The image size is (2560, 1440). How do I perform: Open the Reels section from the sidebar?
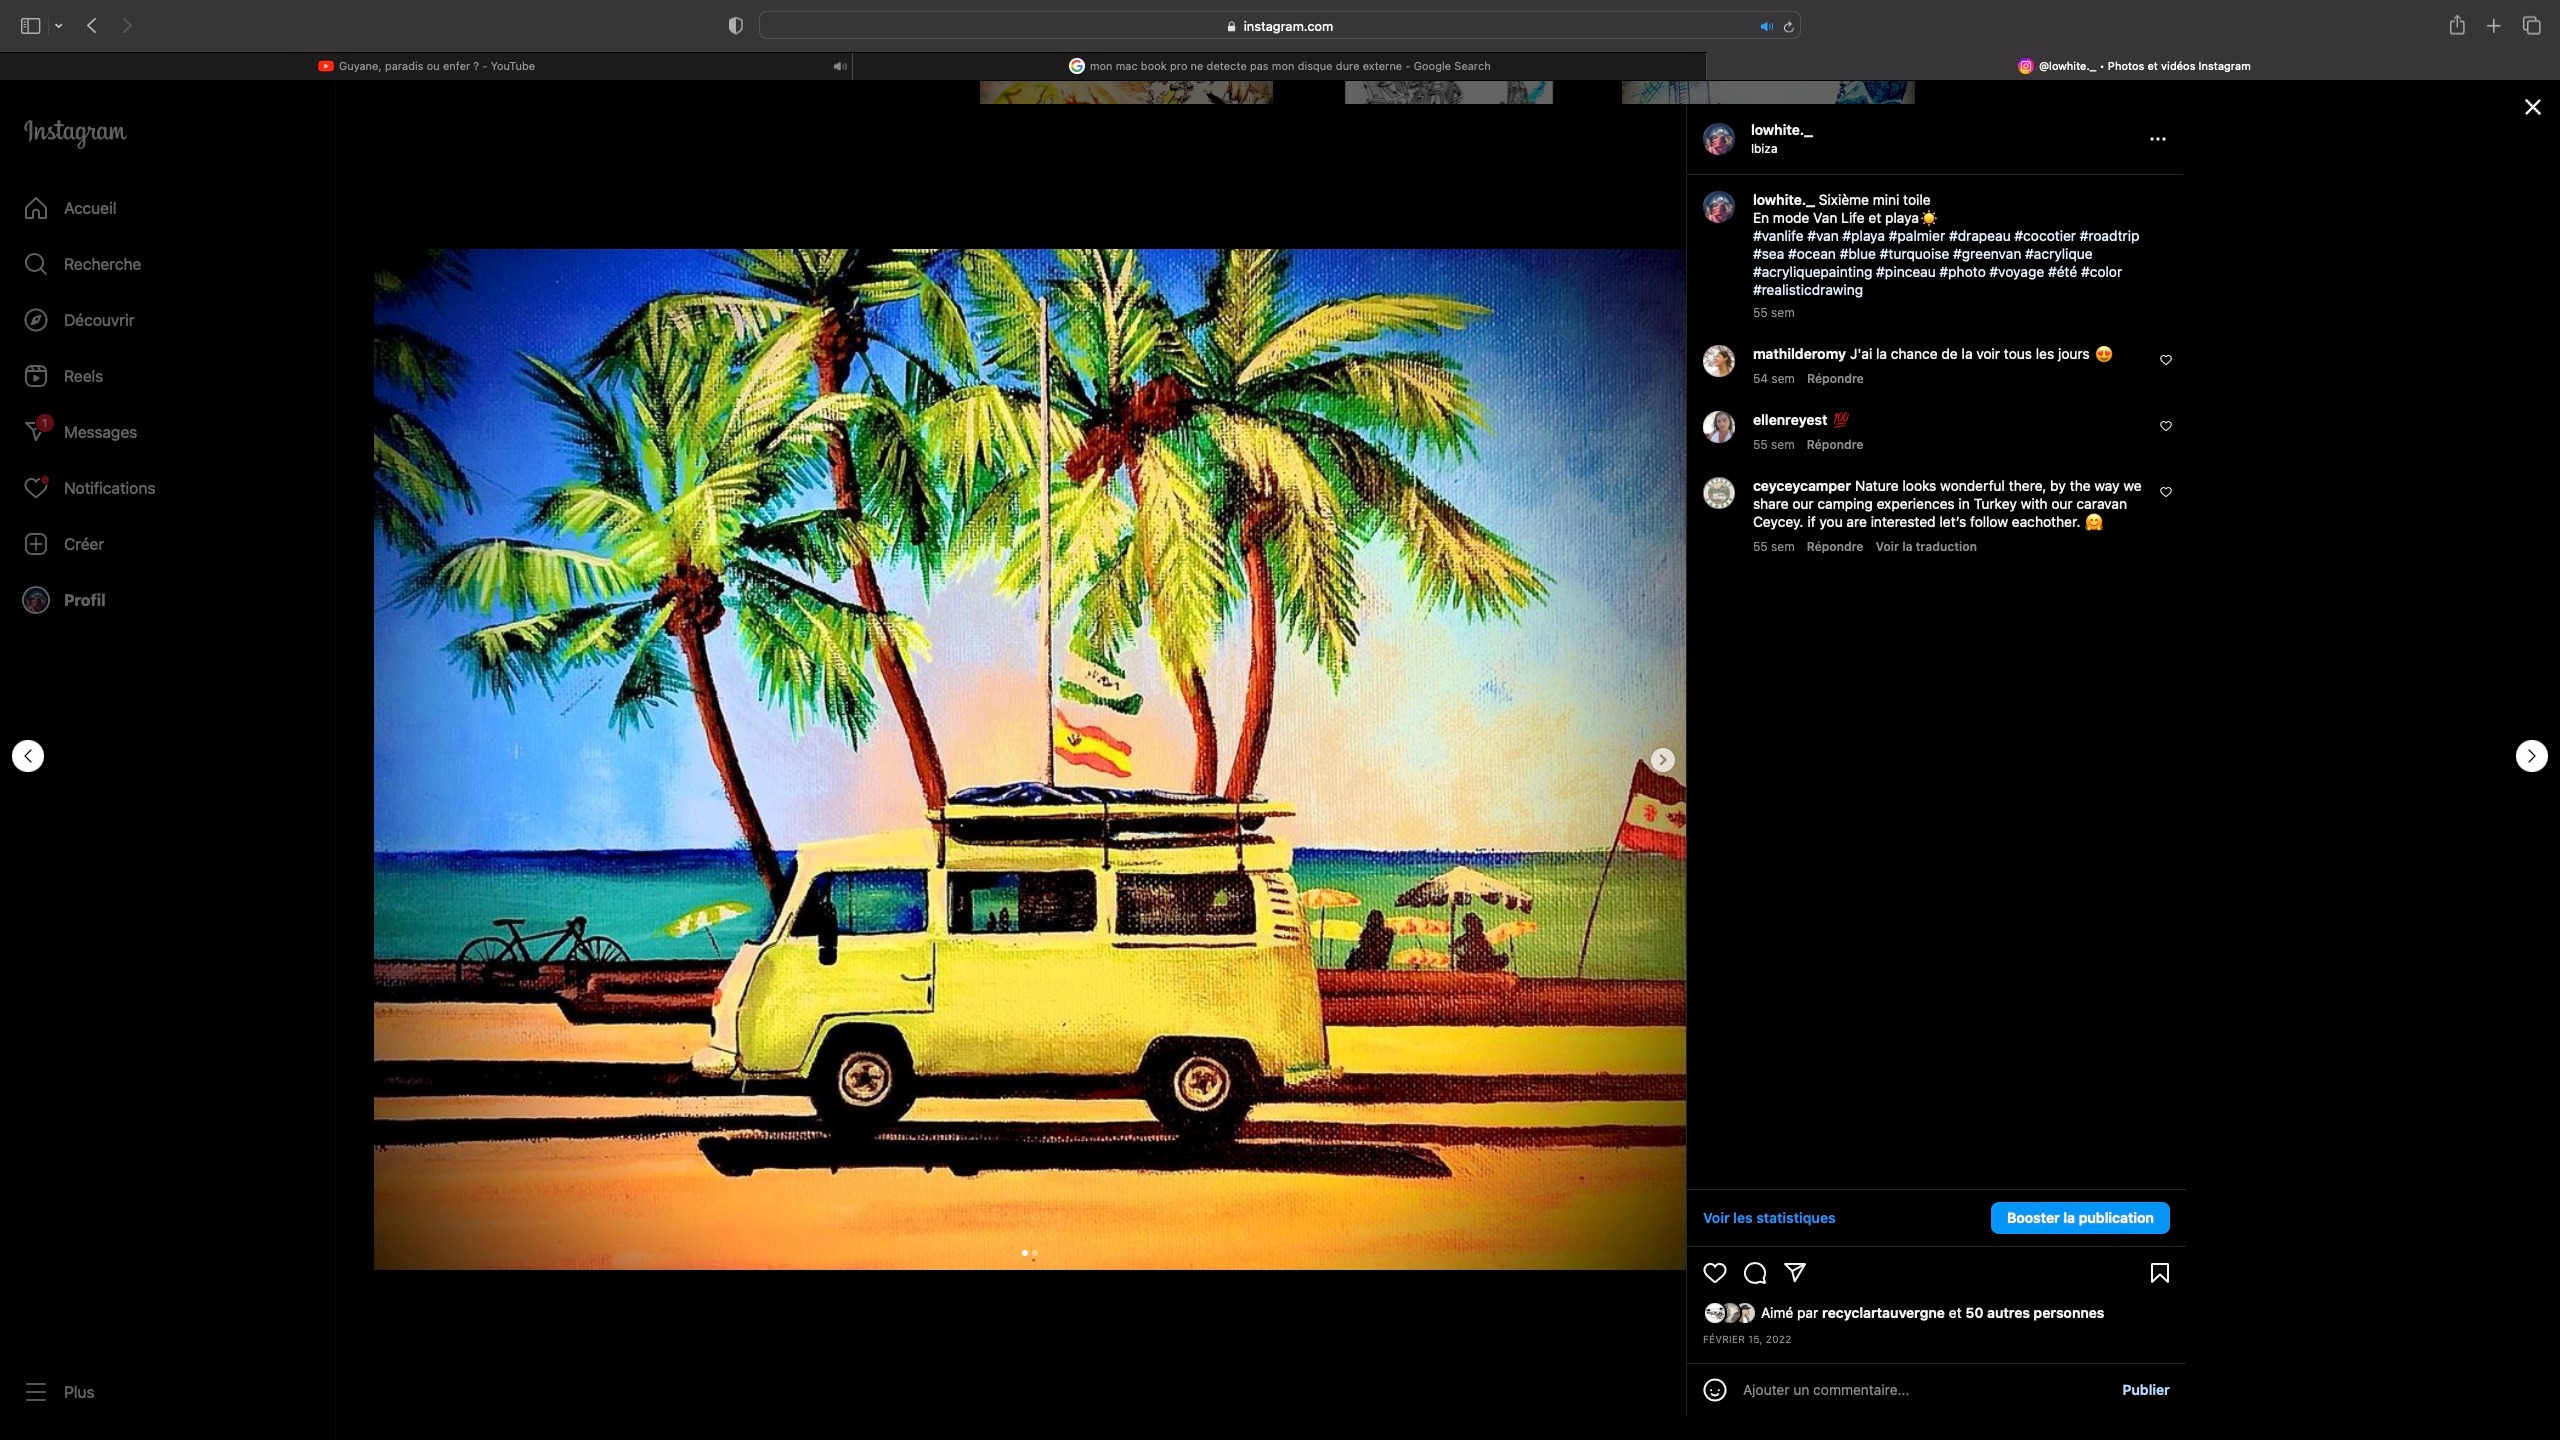[x=83, y=375]
